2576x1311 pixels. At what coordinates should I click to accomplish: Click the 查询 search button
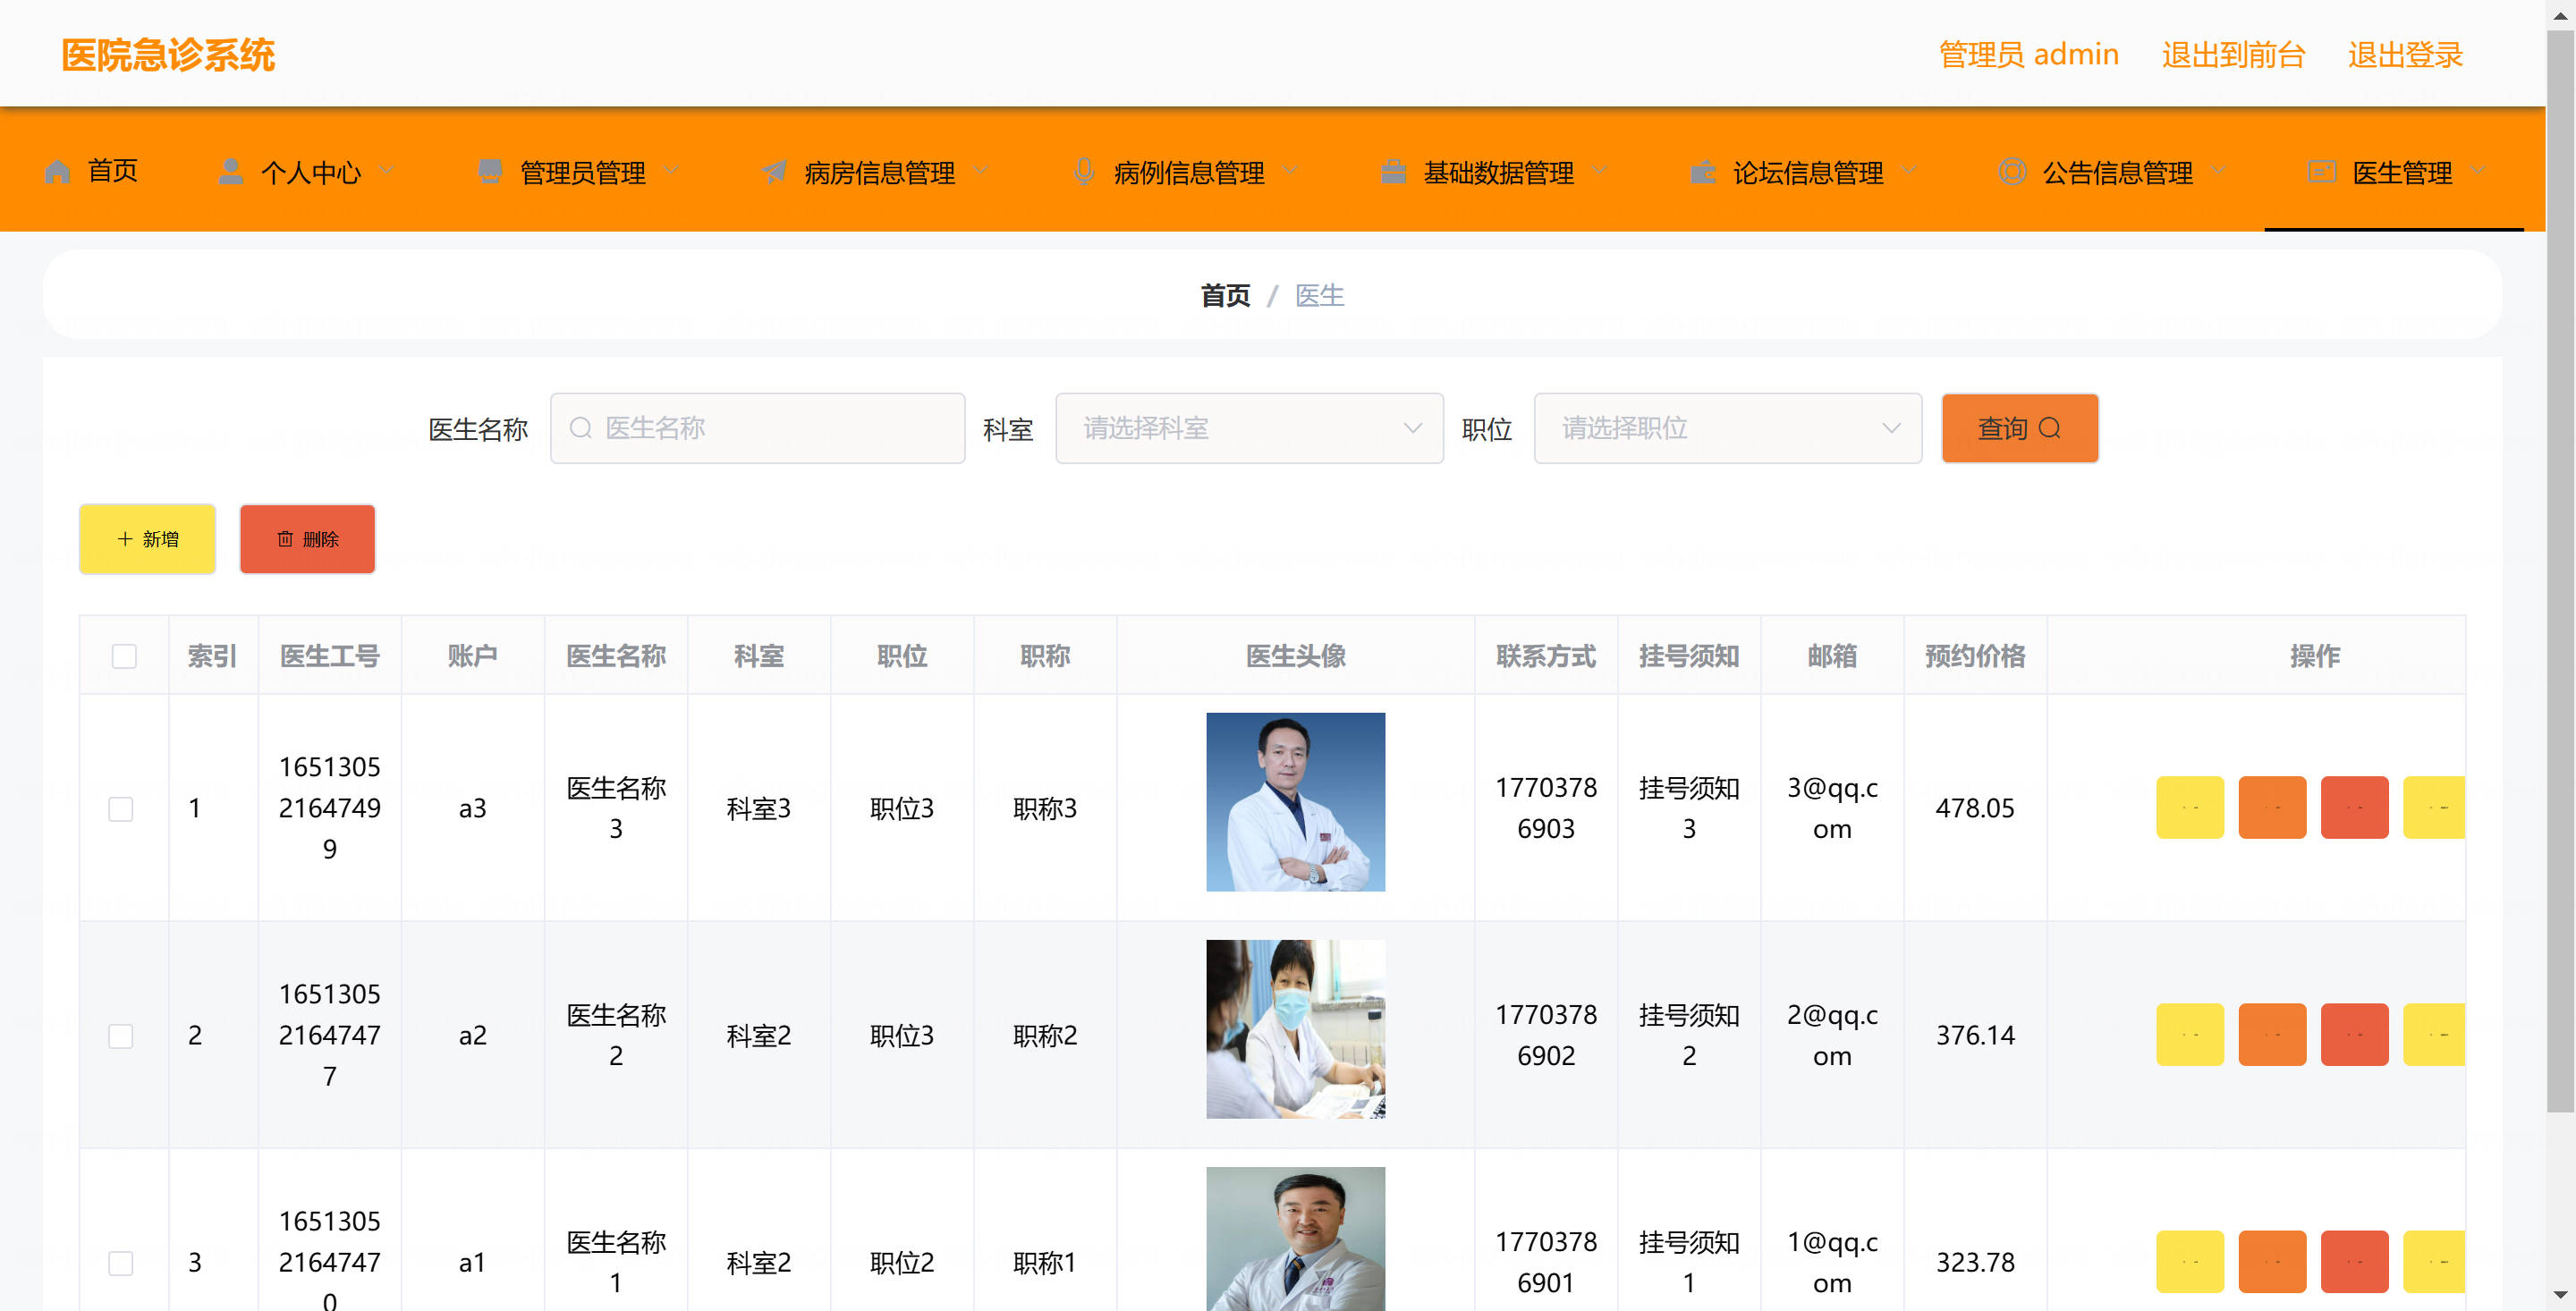coord(2019,428)
